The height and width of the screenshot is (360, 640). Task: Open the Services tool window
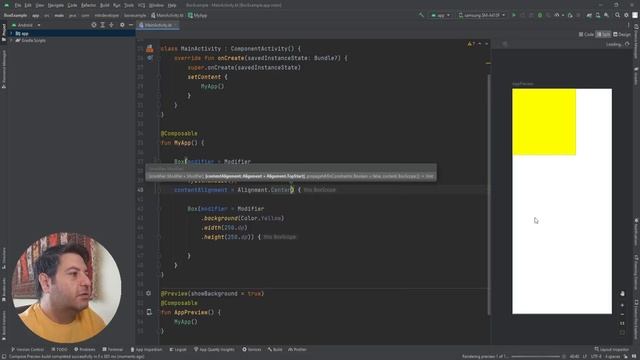click(x=252, y=349)
